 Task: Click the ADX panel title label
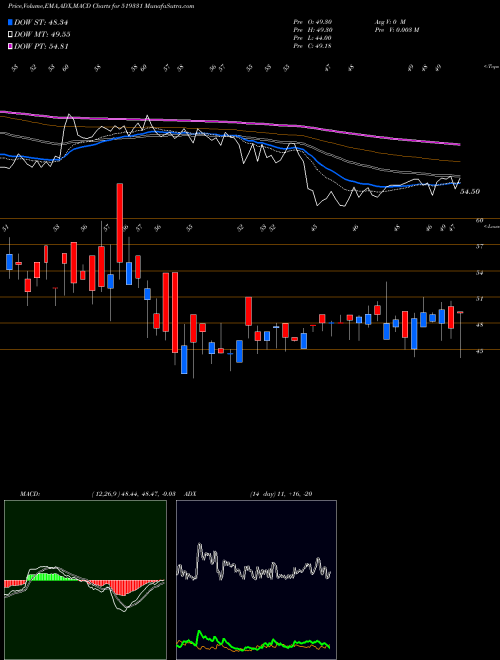190,494
